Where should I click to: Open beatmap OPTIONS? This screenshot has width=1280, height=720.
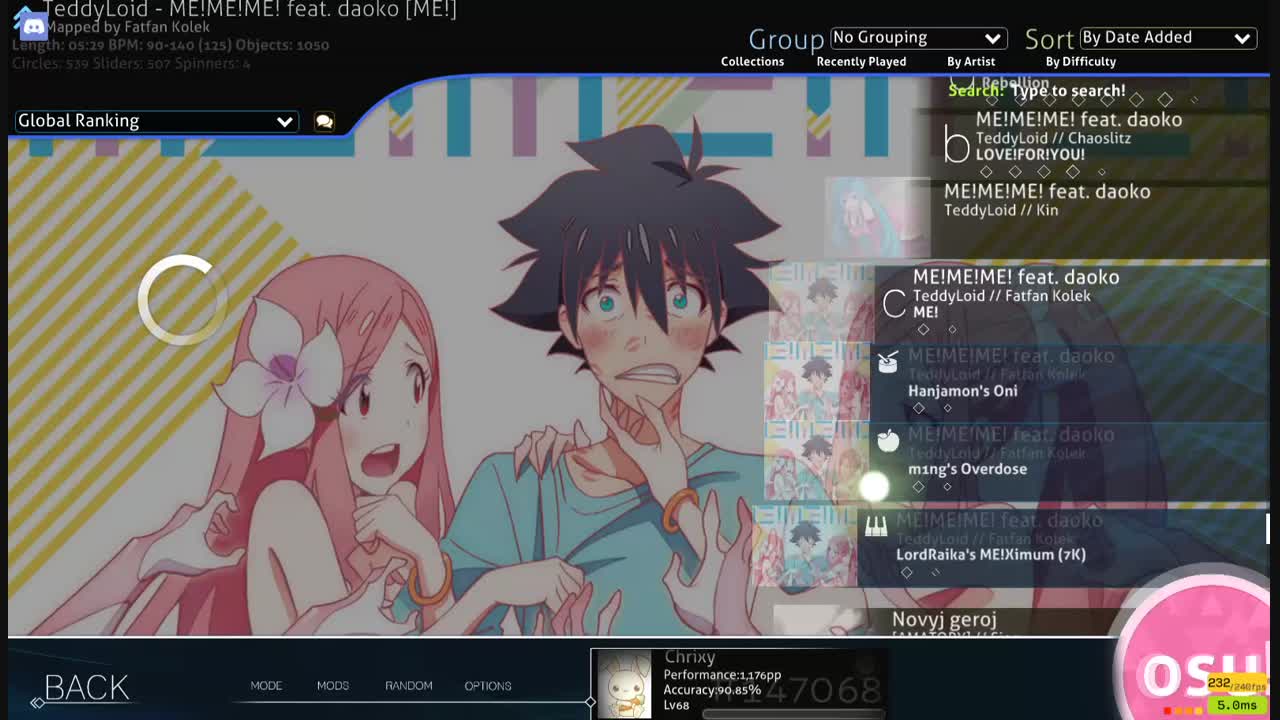(x=488, y=686)
